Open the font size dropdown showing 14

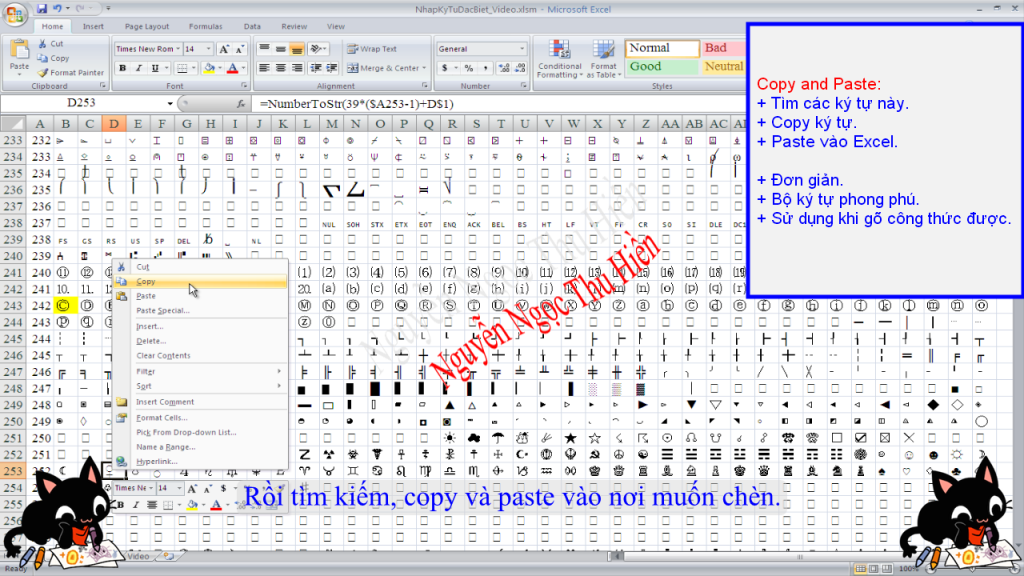[208, 49]
